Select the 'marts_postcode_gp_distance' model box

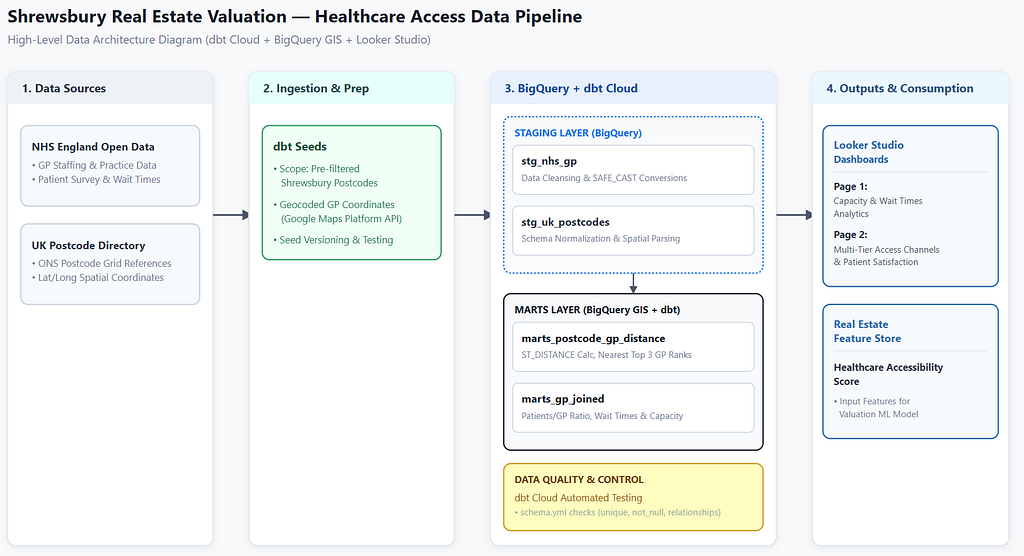633,347
